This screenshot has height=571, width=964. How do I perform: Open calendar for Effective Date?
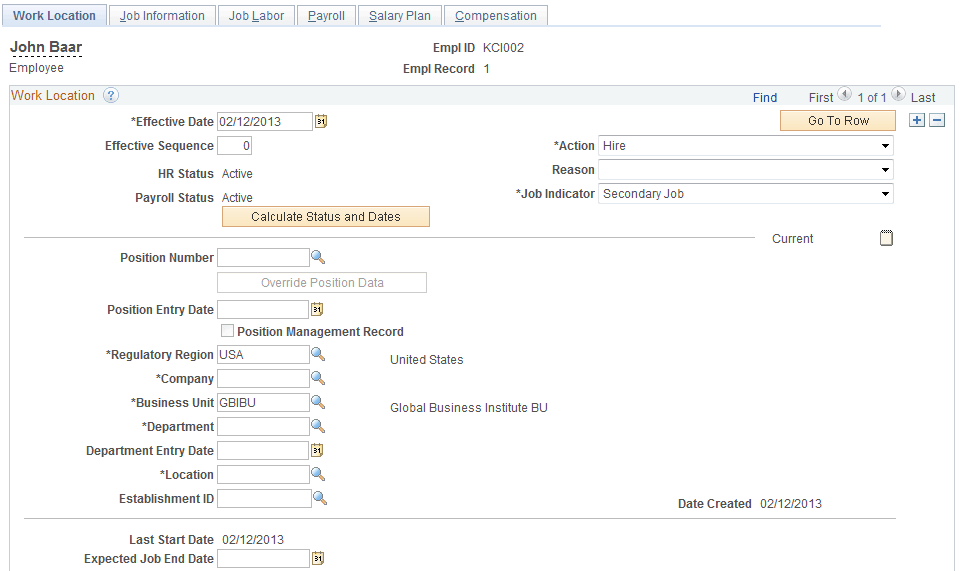click(x=320, y=122)
